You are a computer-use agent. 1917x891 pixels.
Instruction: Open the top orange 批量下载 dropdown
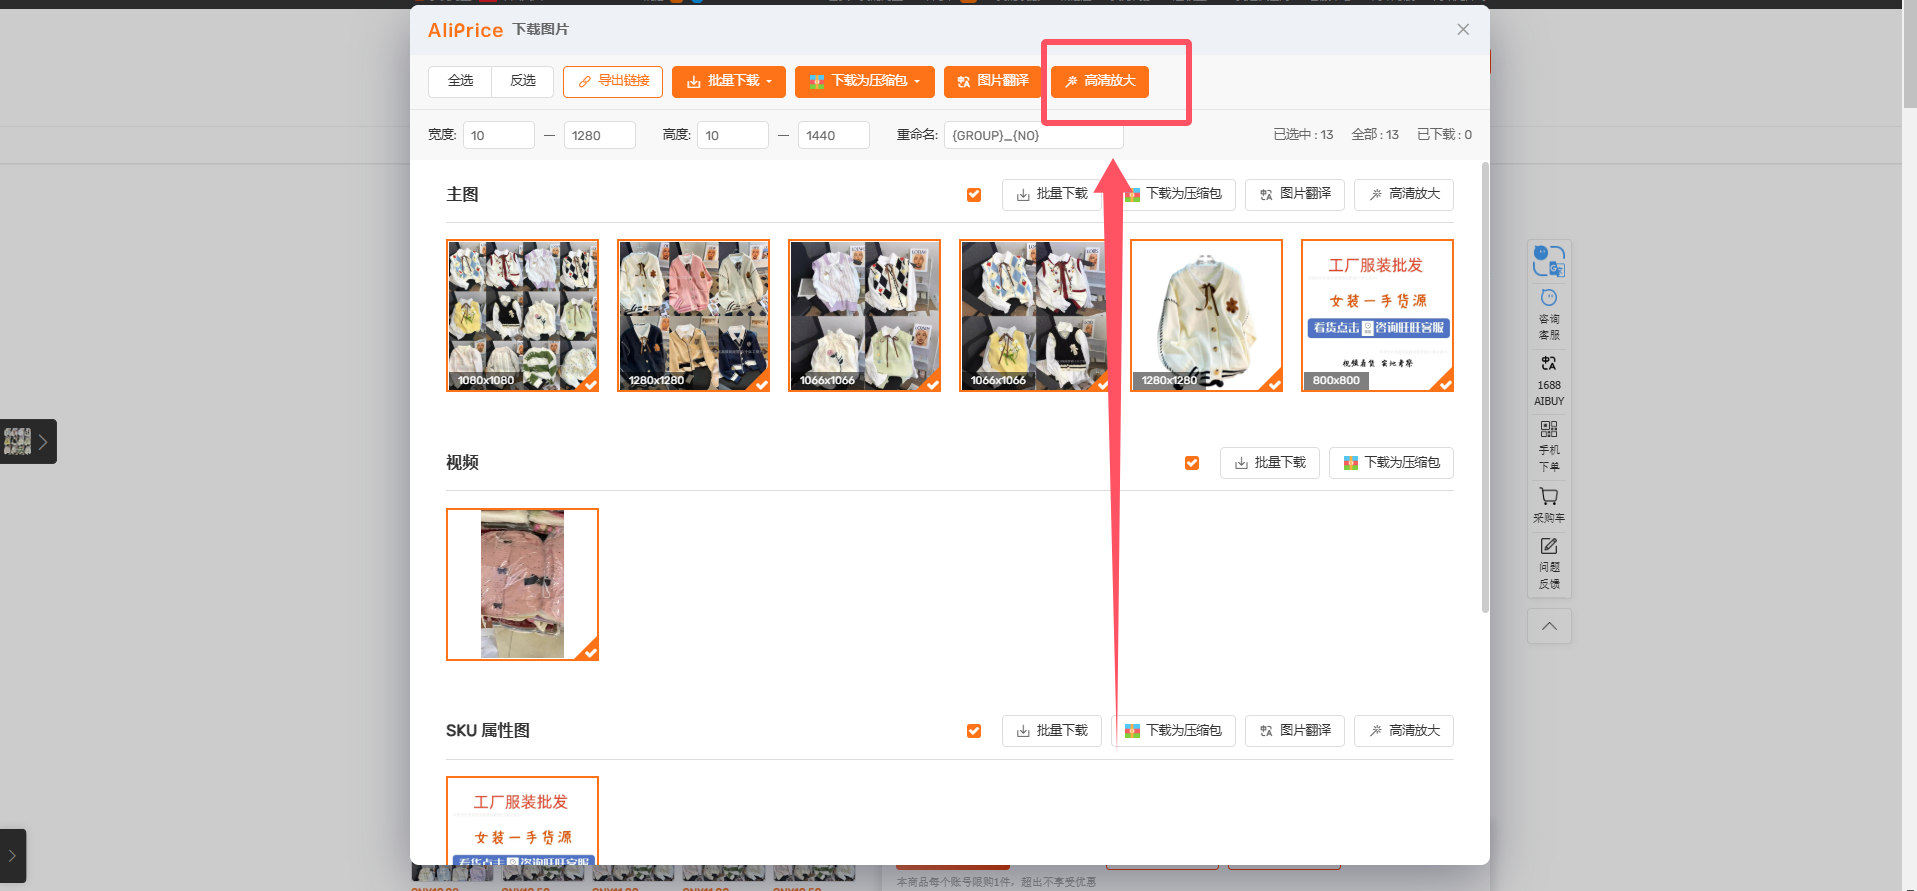click(x=729, y=81)
